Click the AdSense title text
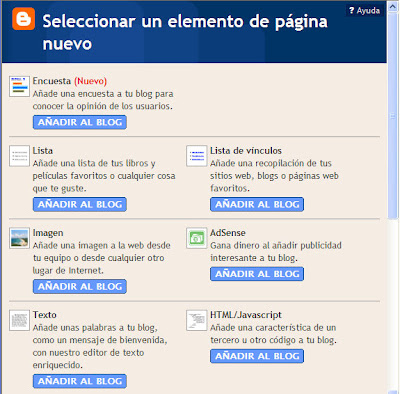The image size is (400, 394). point(228,233)
